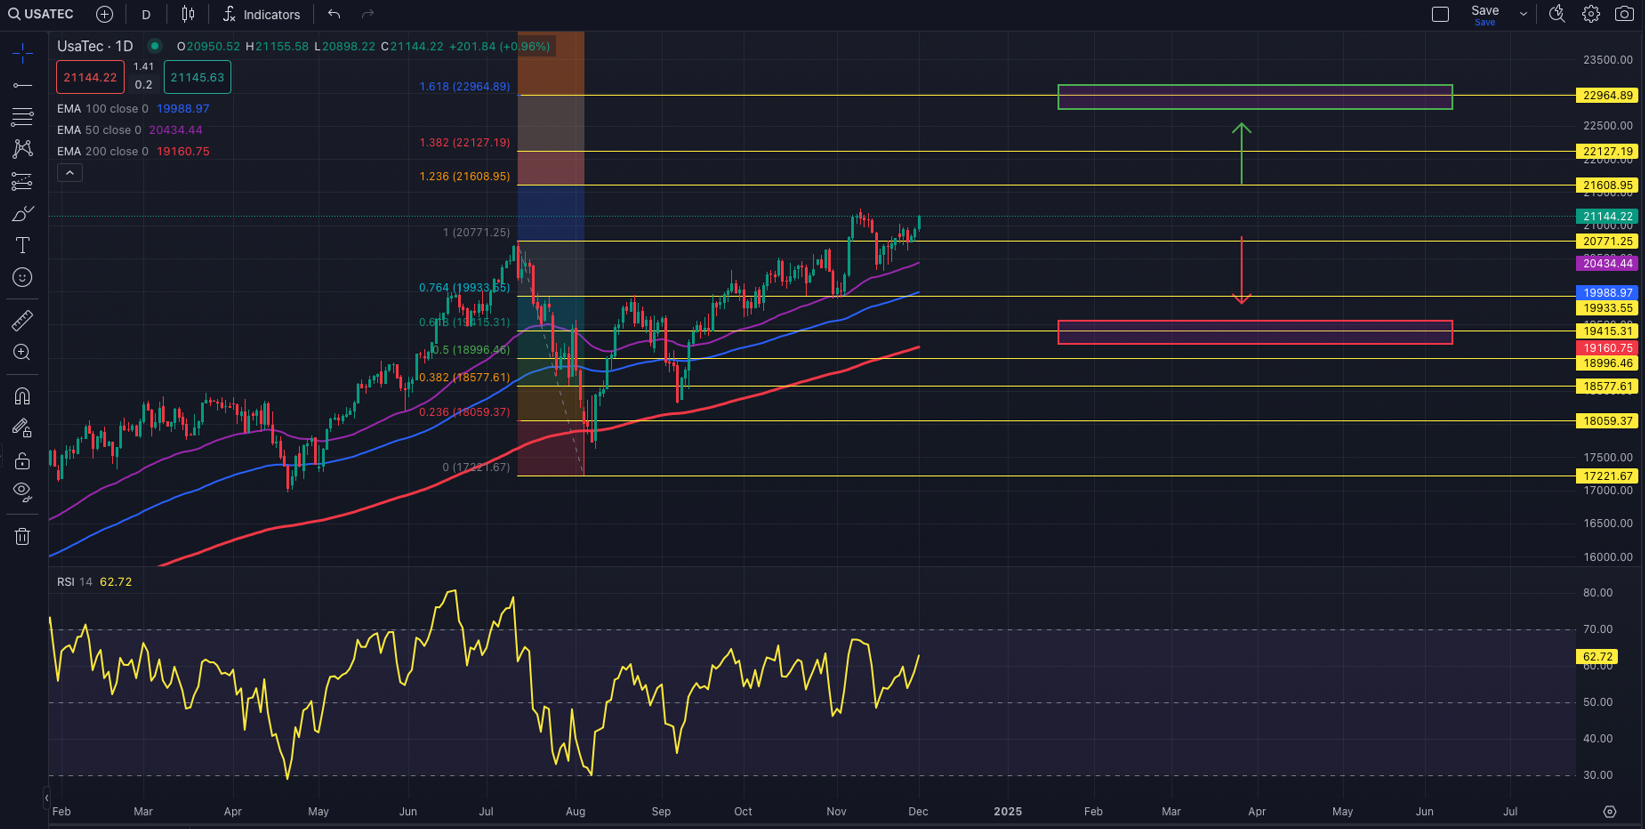Open the Save dropdown arrow
Viewport: 1645px width, 829px height.
tap(1523, 14)
